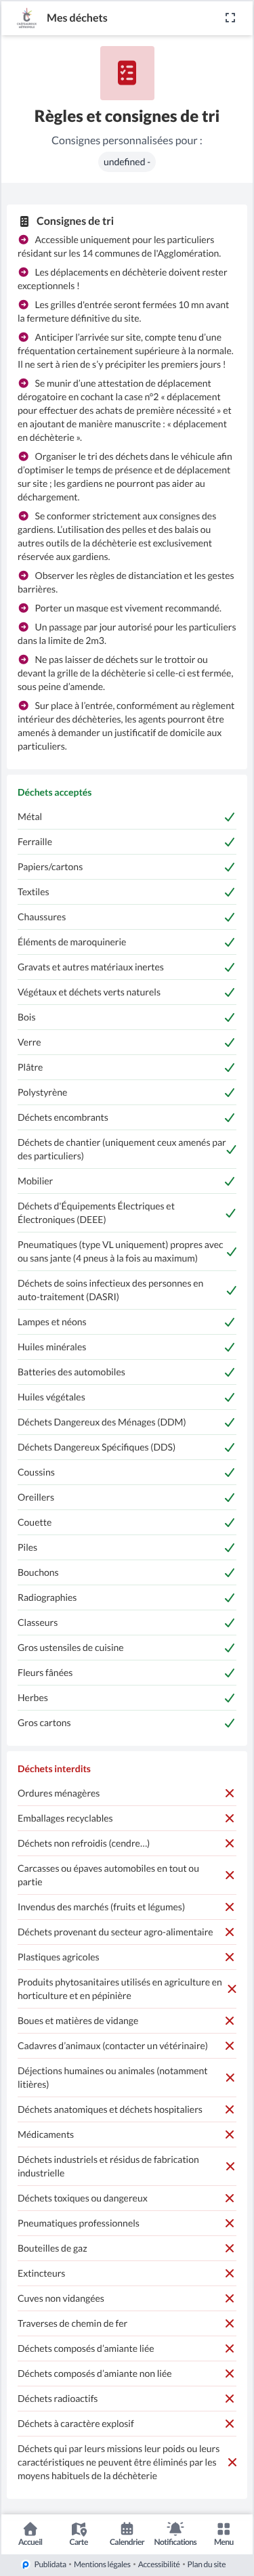This screenshot has width=254, height=2576.
Task: Open Mentions légales link
Action: (x=102, y=2564)
